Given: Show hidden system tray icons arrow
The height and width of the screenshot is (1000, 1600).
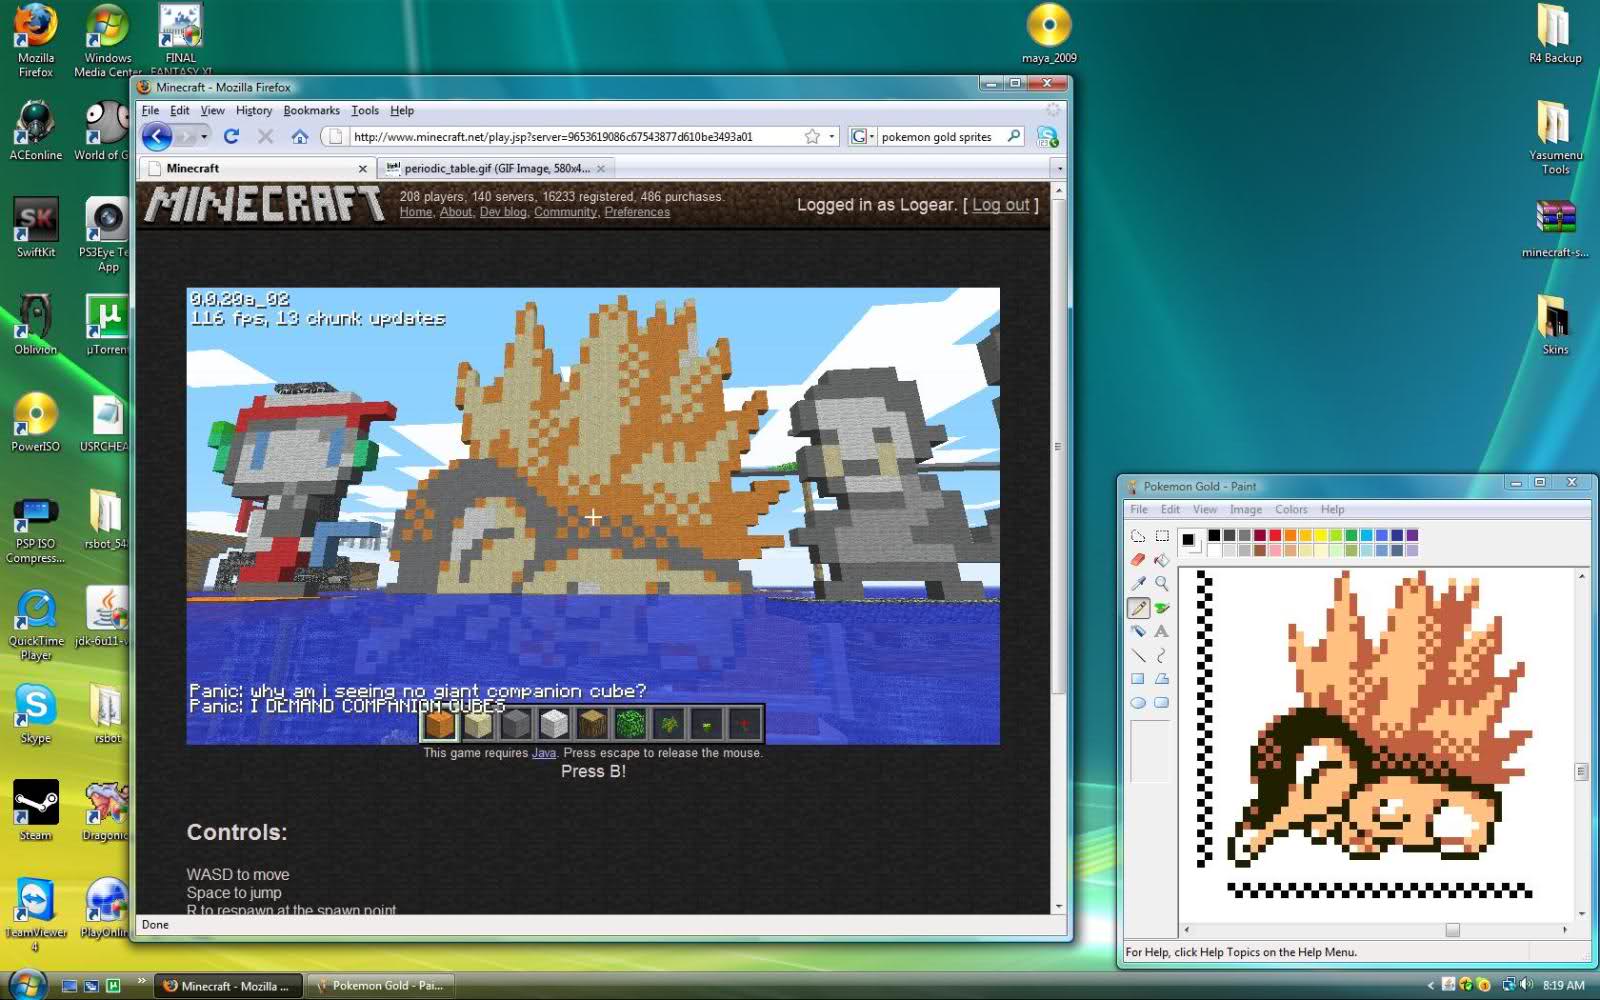Looking at the screenshot, I should pyautogui.click(x=1430, y=986).
